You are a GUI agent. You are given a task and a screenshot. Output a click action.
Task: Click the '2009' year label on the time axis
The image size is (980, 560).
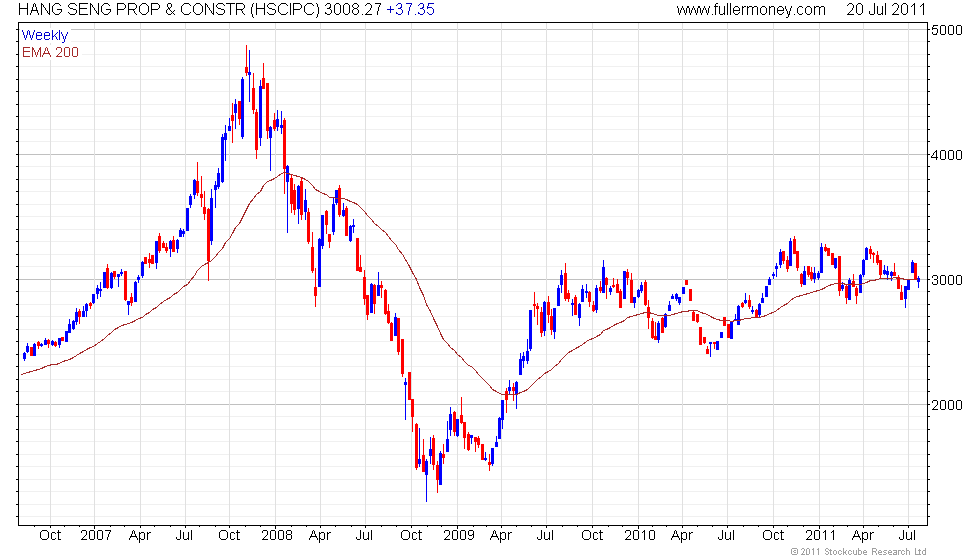[459, 536]
